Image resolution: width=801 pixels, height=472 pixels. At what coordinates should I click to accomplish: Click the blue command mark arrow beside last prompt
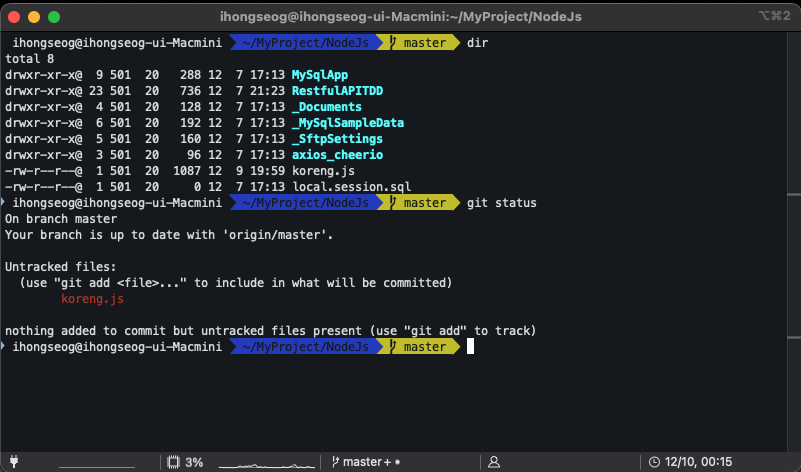click(x=3, y=347)
